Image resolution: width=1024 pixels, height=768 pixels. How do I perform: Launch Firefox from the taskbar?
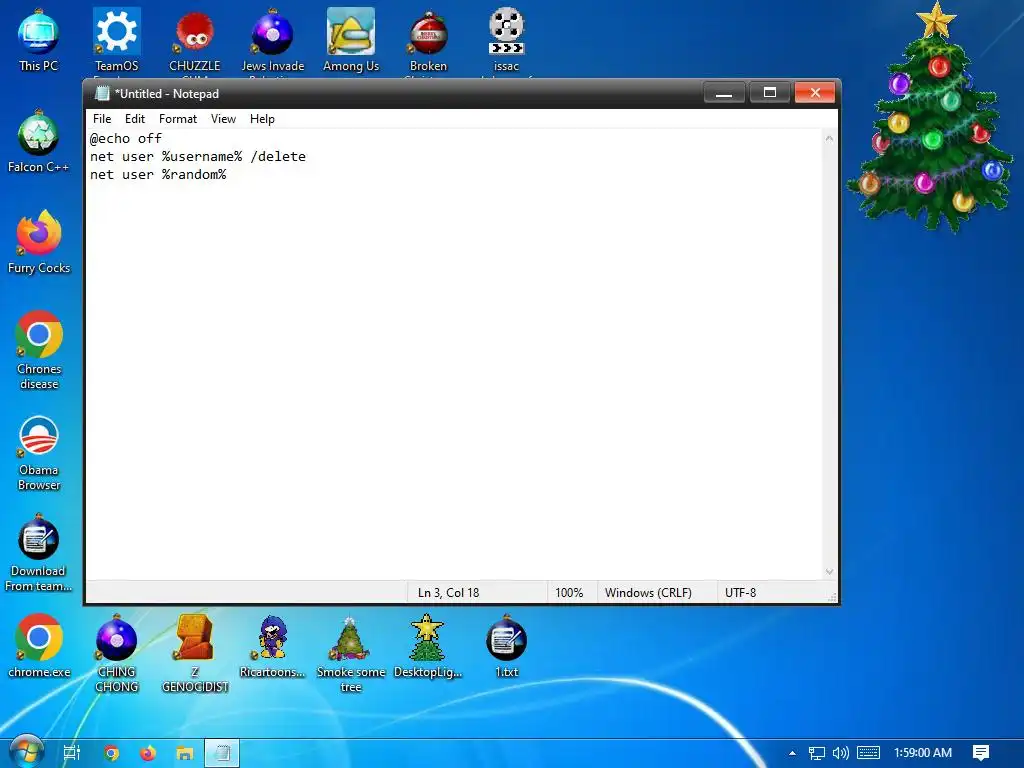pyautogui.click(x=148, y=753)
